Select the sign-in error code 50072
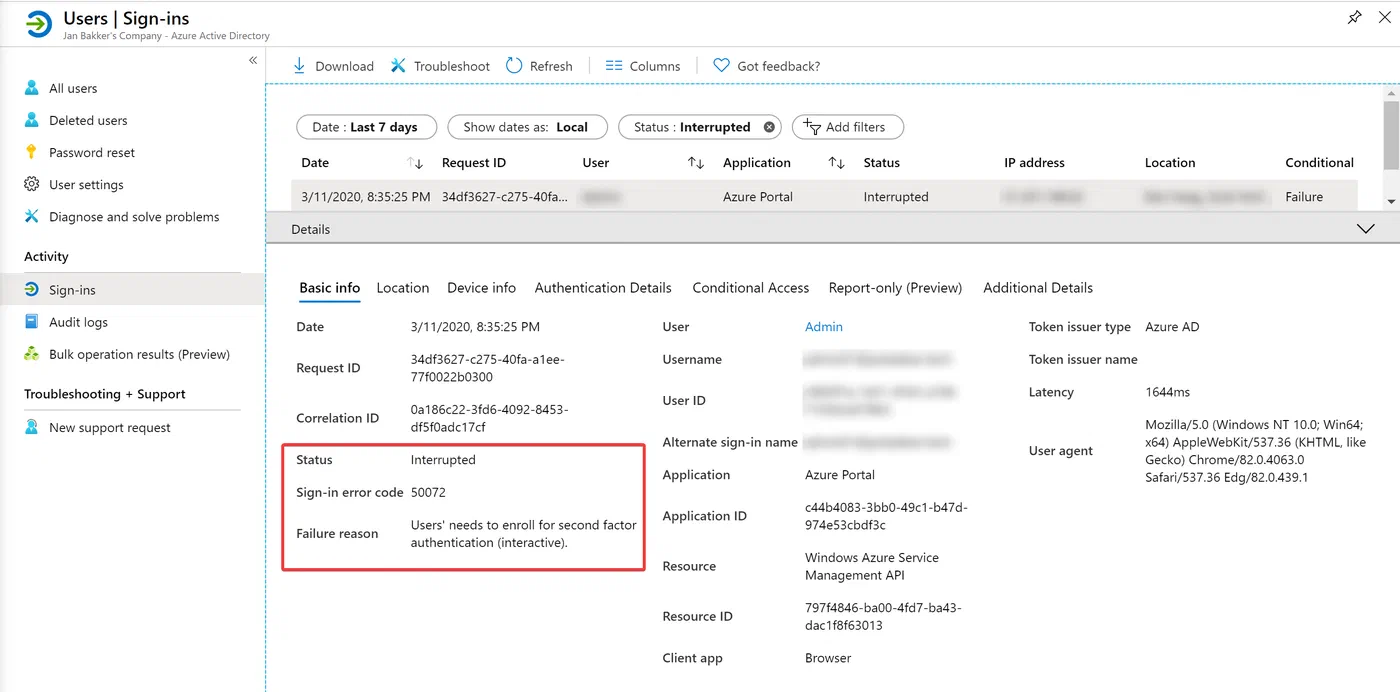 [428, 492]
